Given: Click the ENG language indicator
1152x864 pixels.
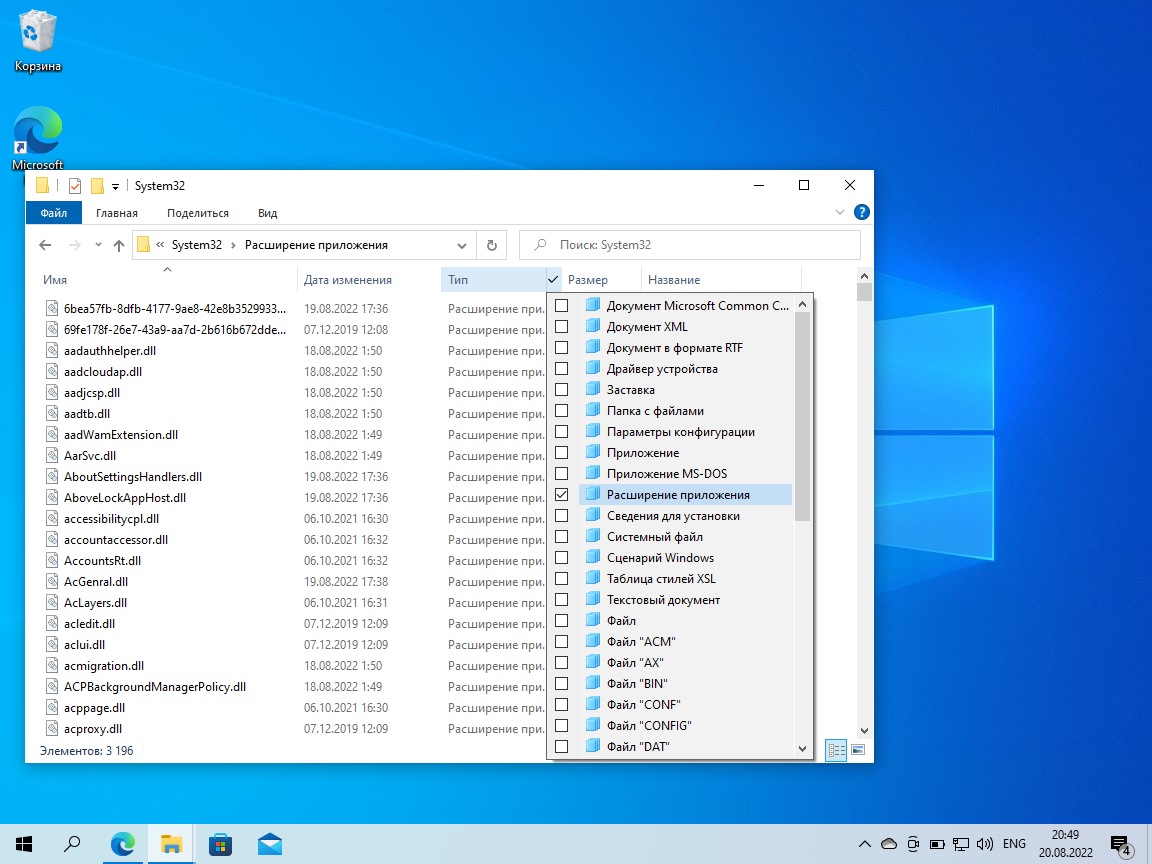Looking at the screenshot, I should tap(1014, 844).
